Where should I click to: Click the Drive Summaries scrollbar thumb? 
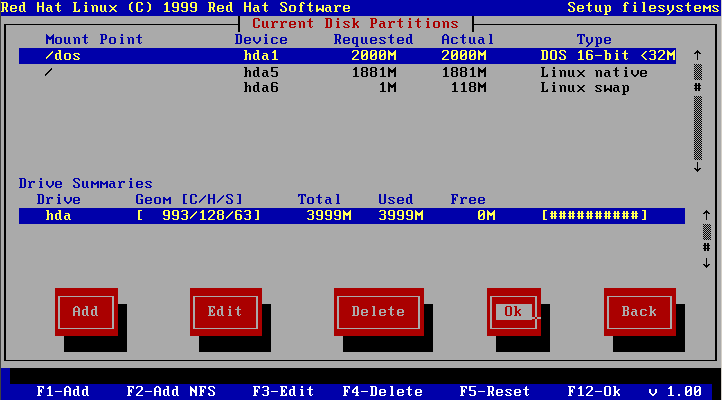point(706,246)
